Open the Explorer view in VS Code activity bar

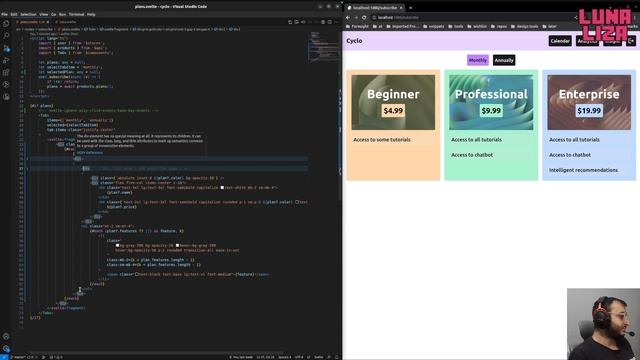coord(6,24)
